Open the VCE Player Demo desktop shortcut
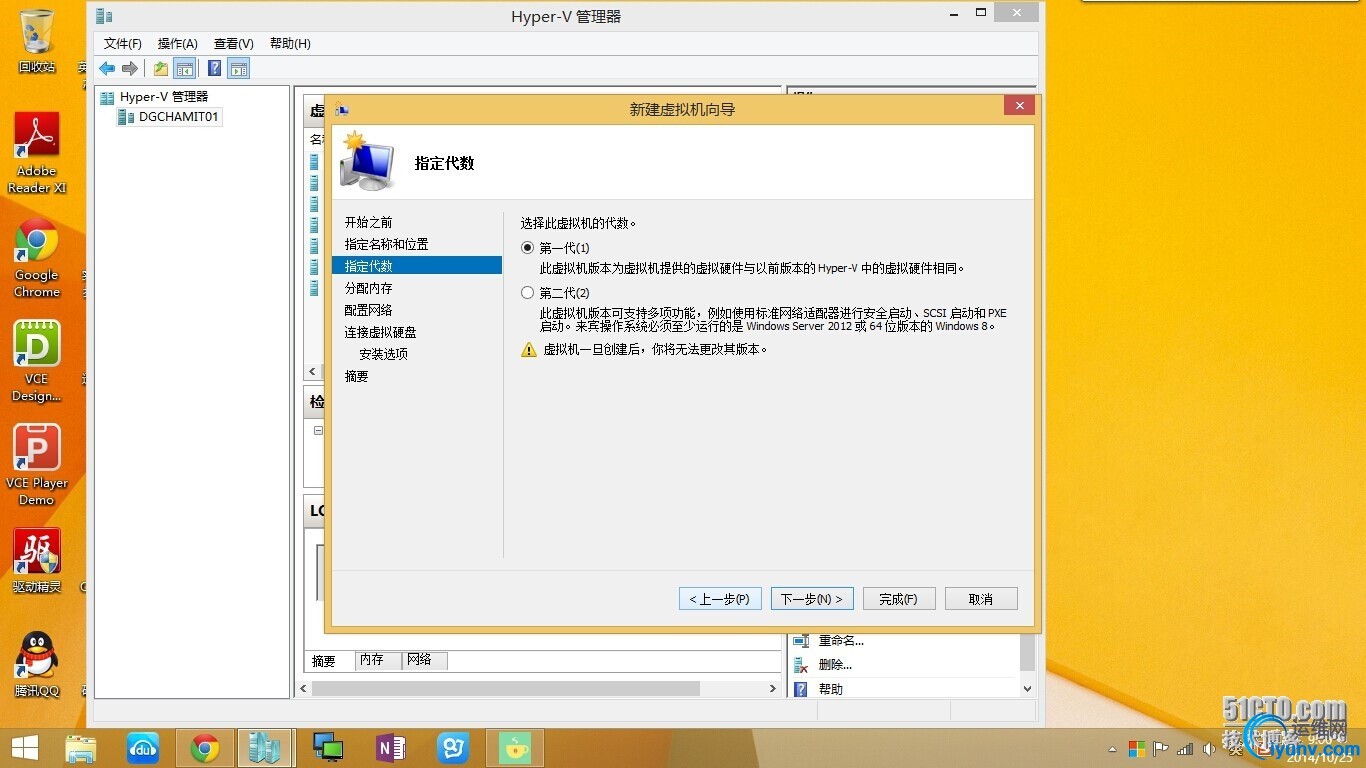The image size is (1366, 768). [x=37, y=465]
